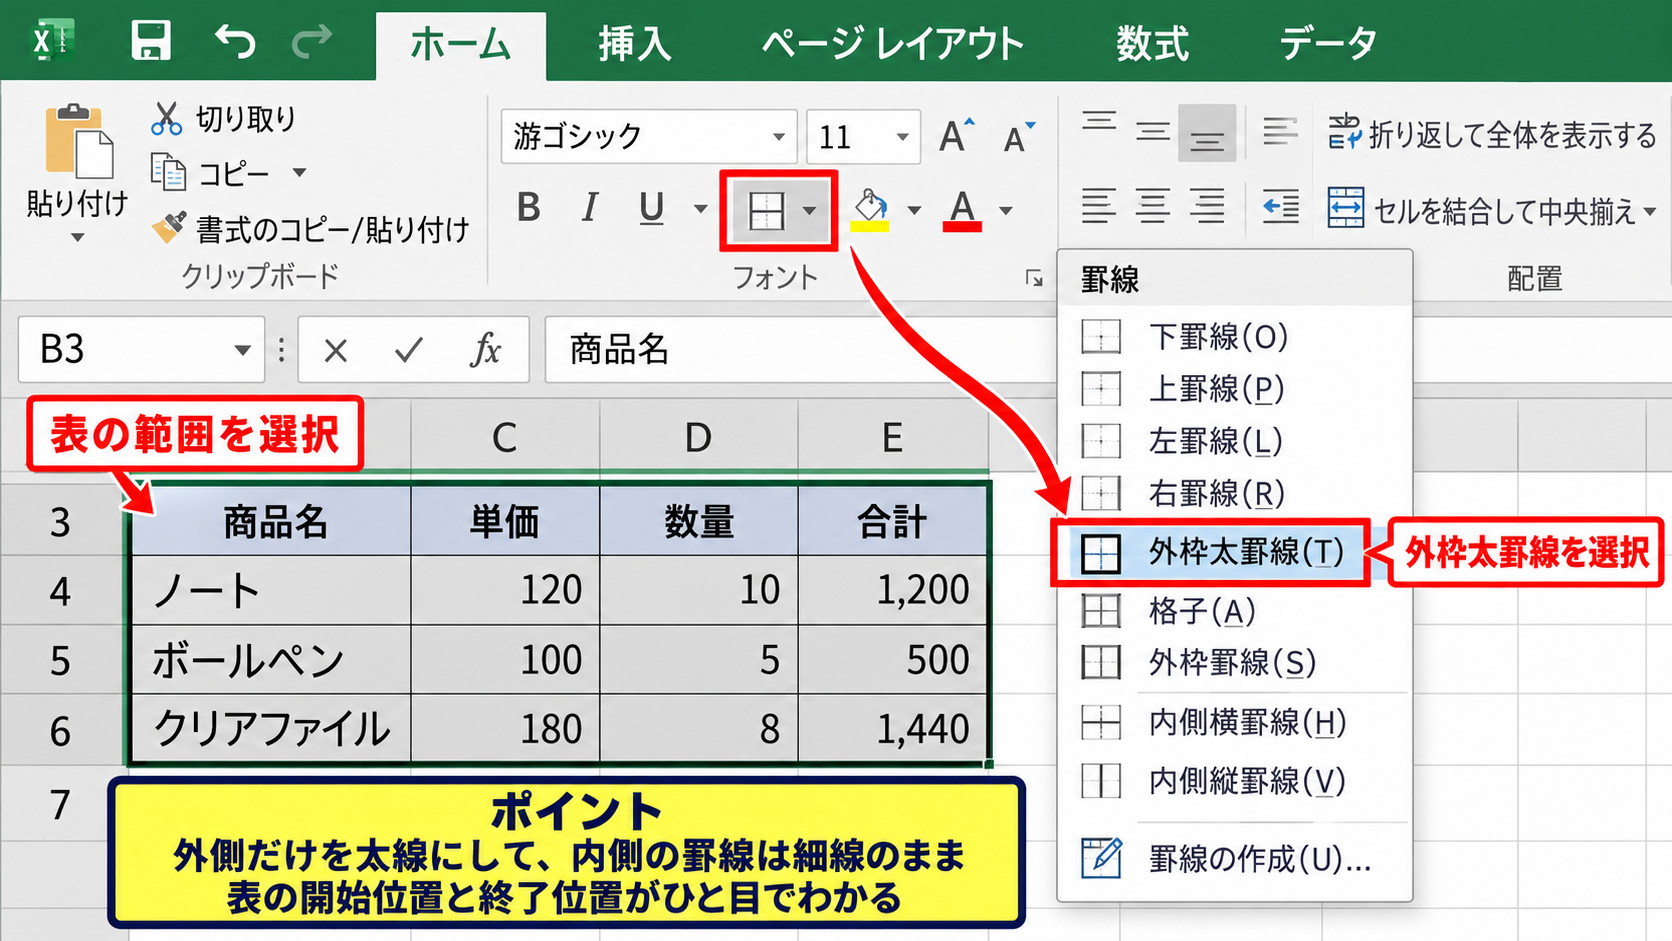Image resolution: width=1672 pixels, height=941 pixels.
Task: Choose 下罫線(O) in the borders menu
Action: click(x=1234, y=337)
